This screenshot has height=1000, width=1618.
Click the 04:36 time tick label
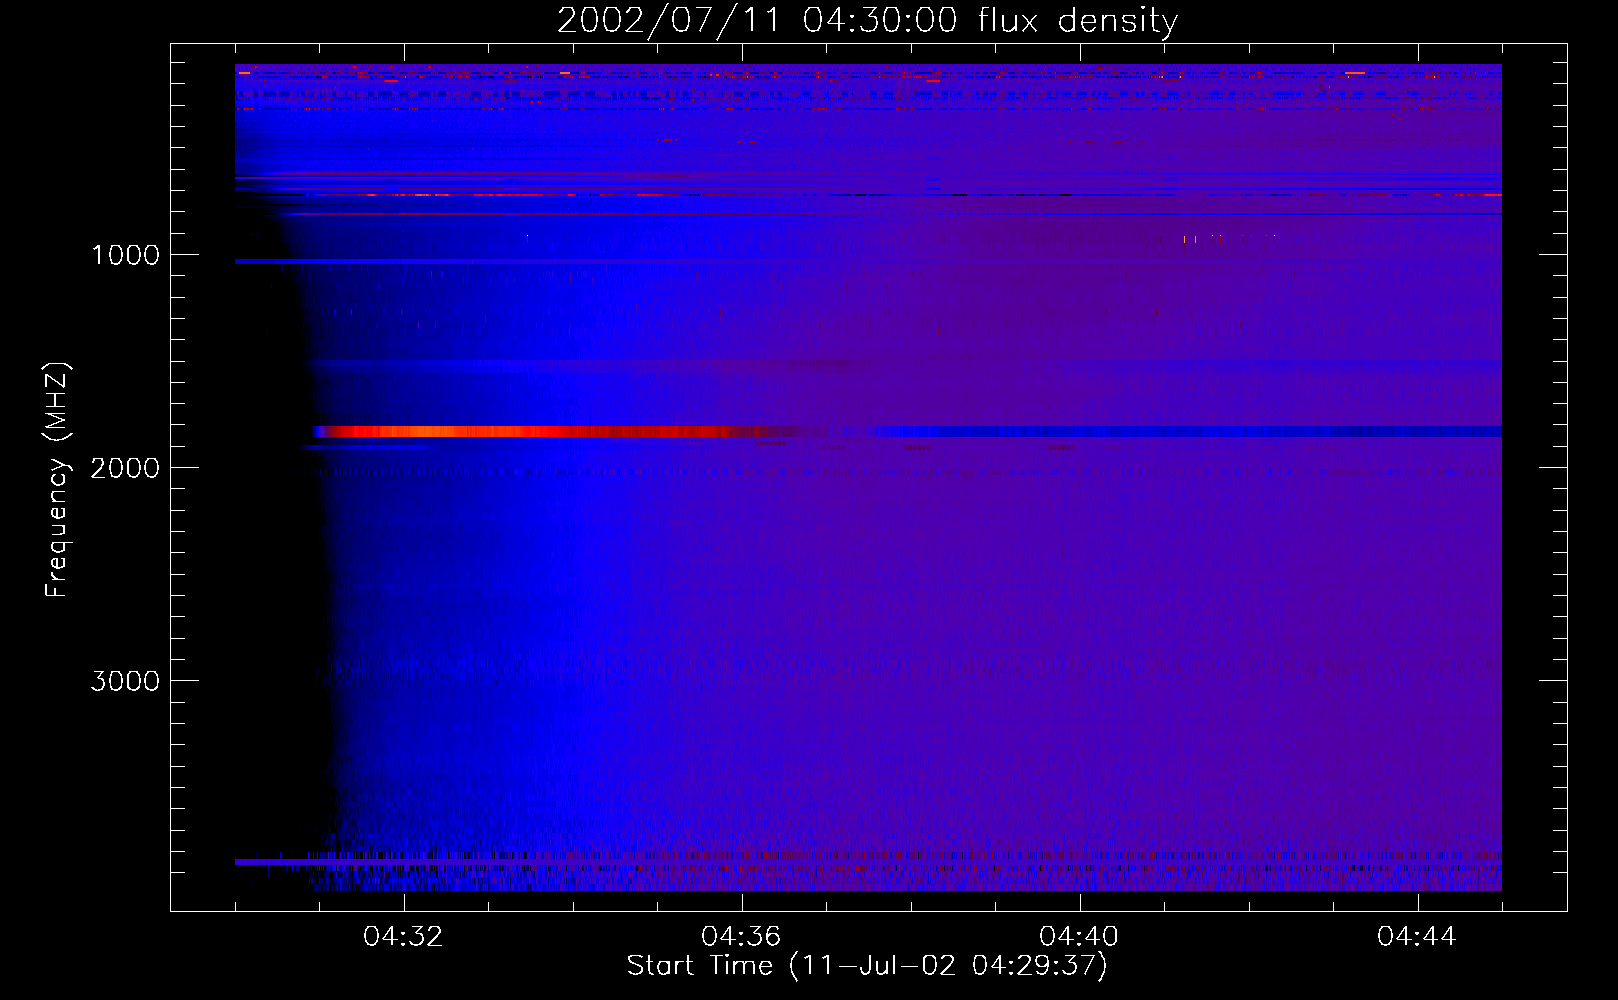(742, 937)
